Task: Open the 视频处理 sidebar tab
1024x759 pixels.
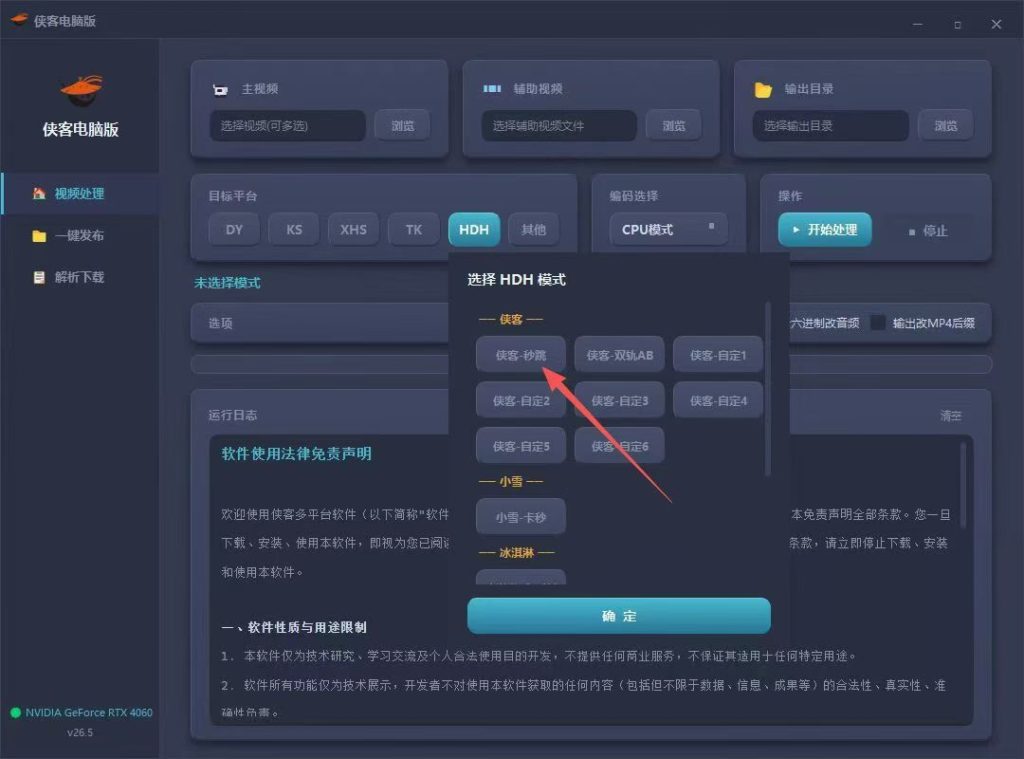Action: [x=80, y=193]
